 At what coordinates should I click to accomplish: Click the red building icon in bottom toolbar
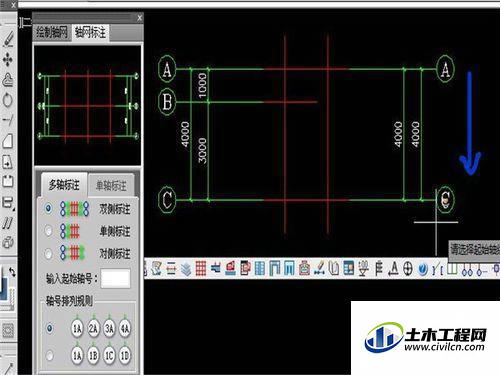[231, 269]
